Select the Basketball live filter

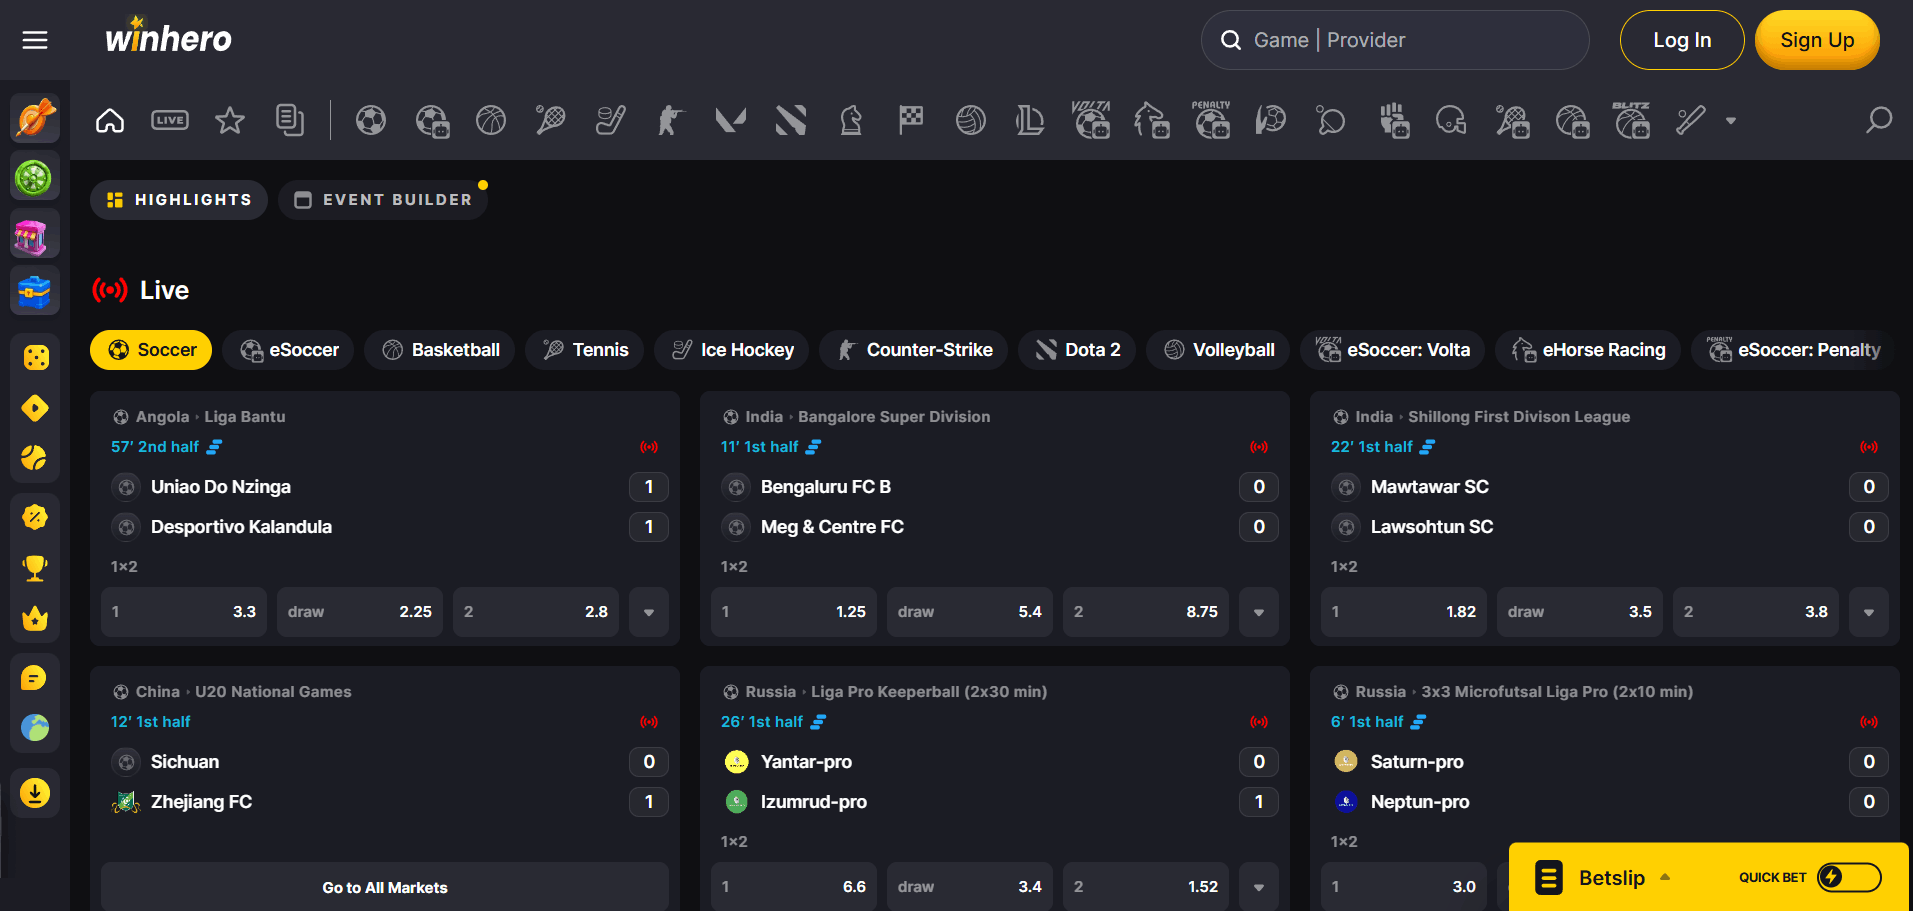pos(440,350)
